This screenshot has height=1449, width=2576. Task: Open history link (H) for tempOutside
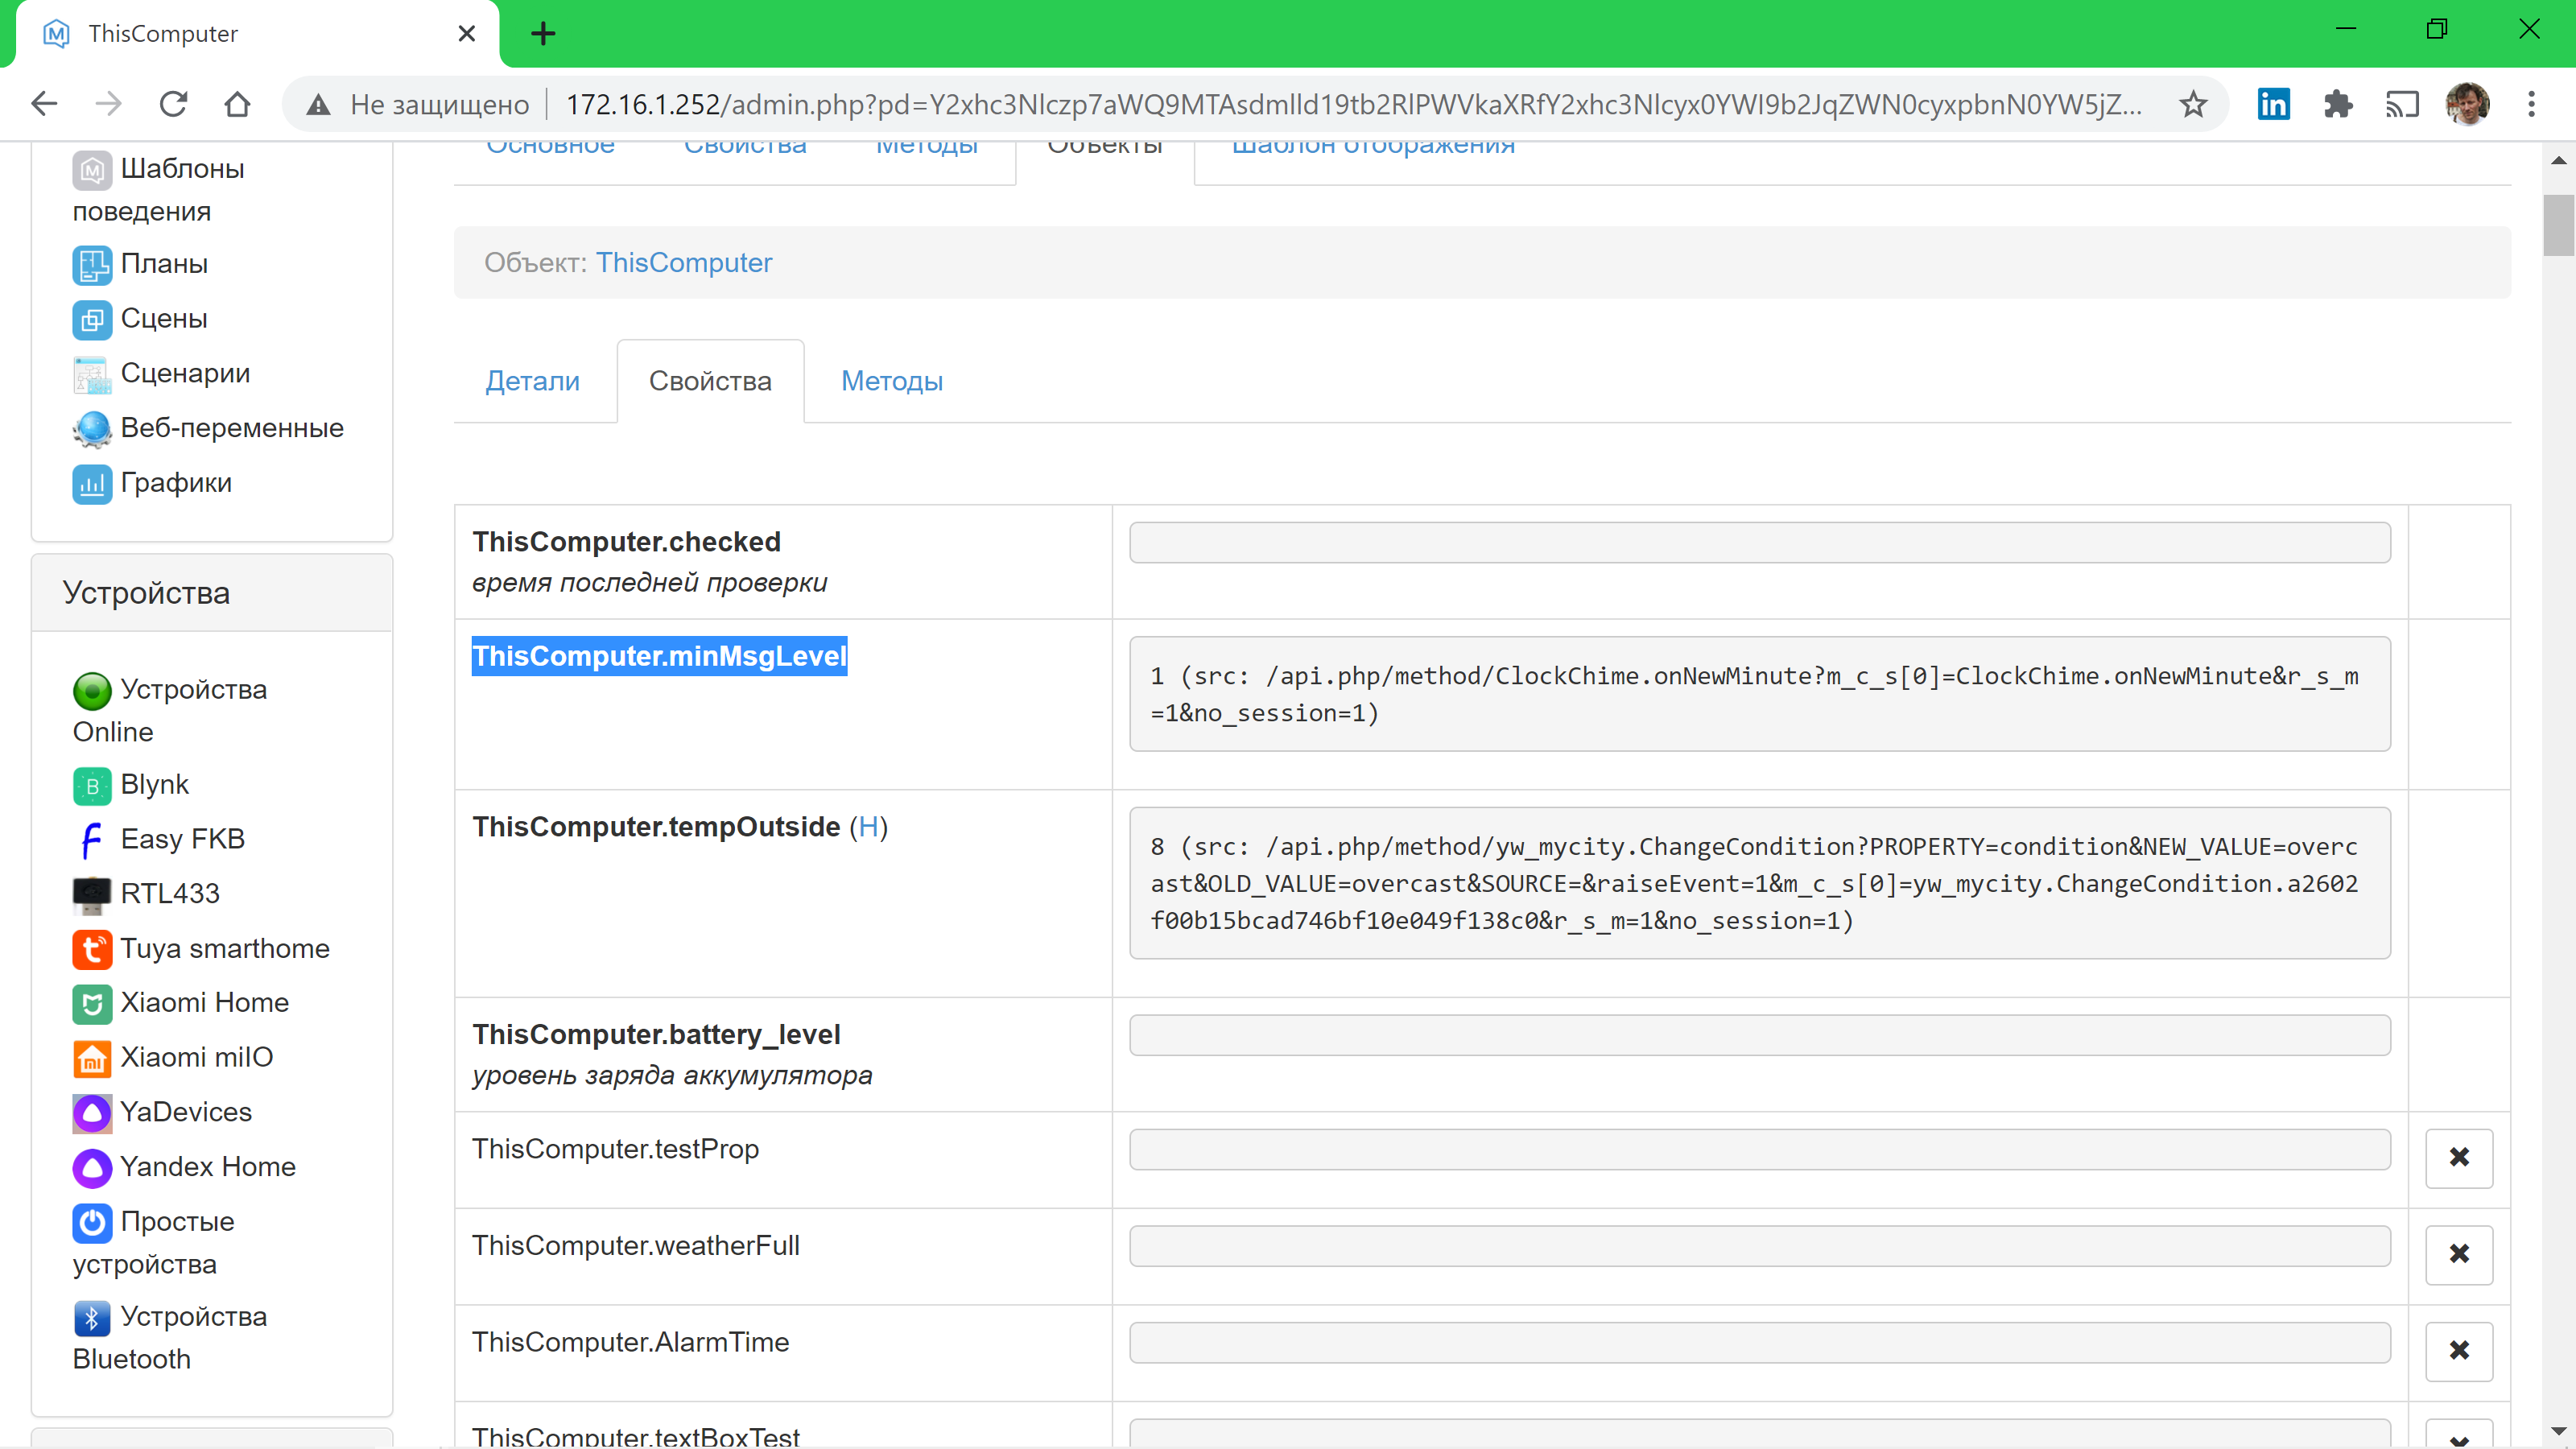click(869, 827)
